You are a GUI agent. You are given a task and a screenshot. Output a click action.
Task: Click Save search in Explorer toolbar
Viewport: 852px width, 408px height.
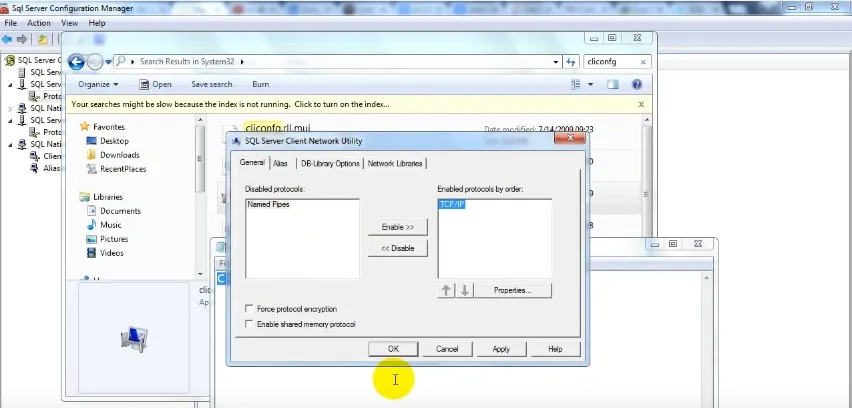pos(211,84)
